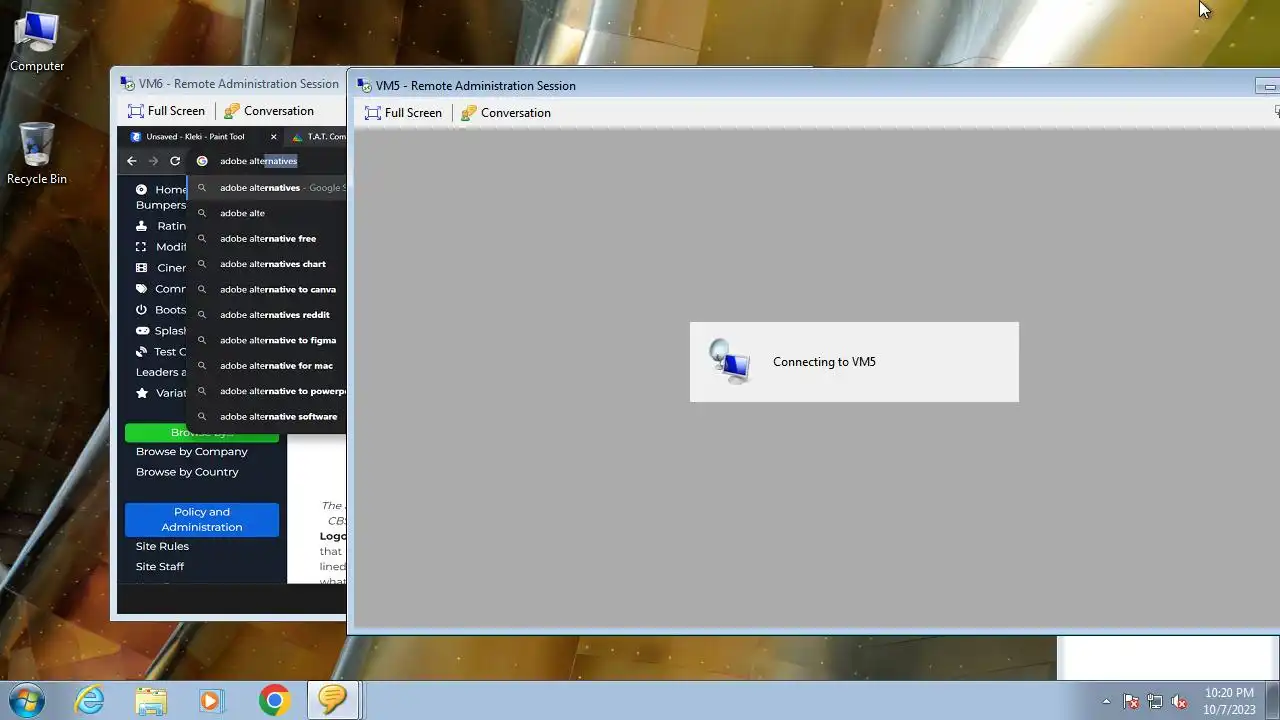Click Variations star icon in sidebar
This screenshot has height=720, width=1280.
coord(142,393)
